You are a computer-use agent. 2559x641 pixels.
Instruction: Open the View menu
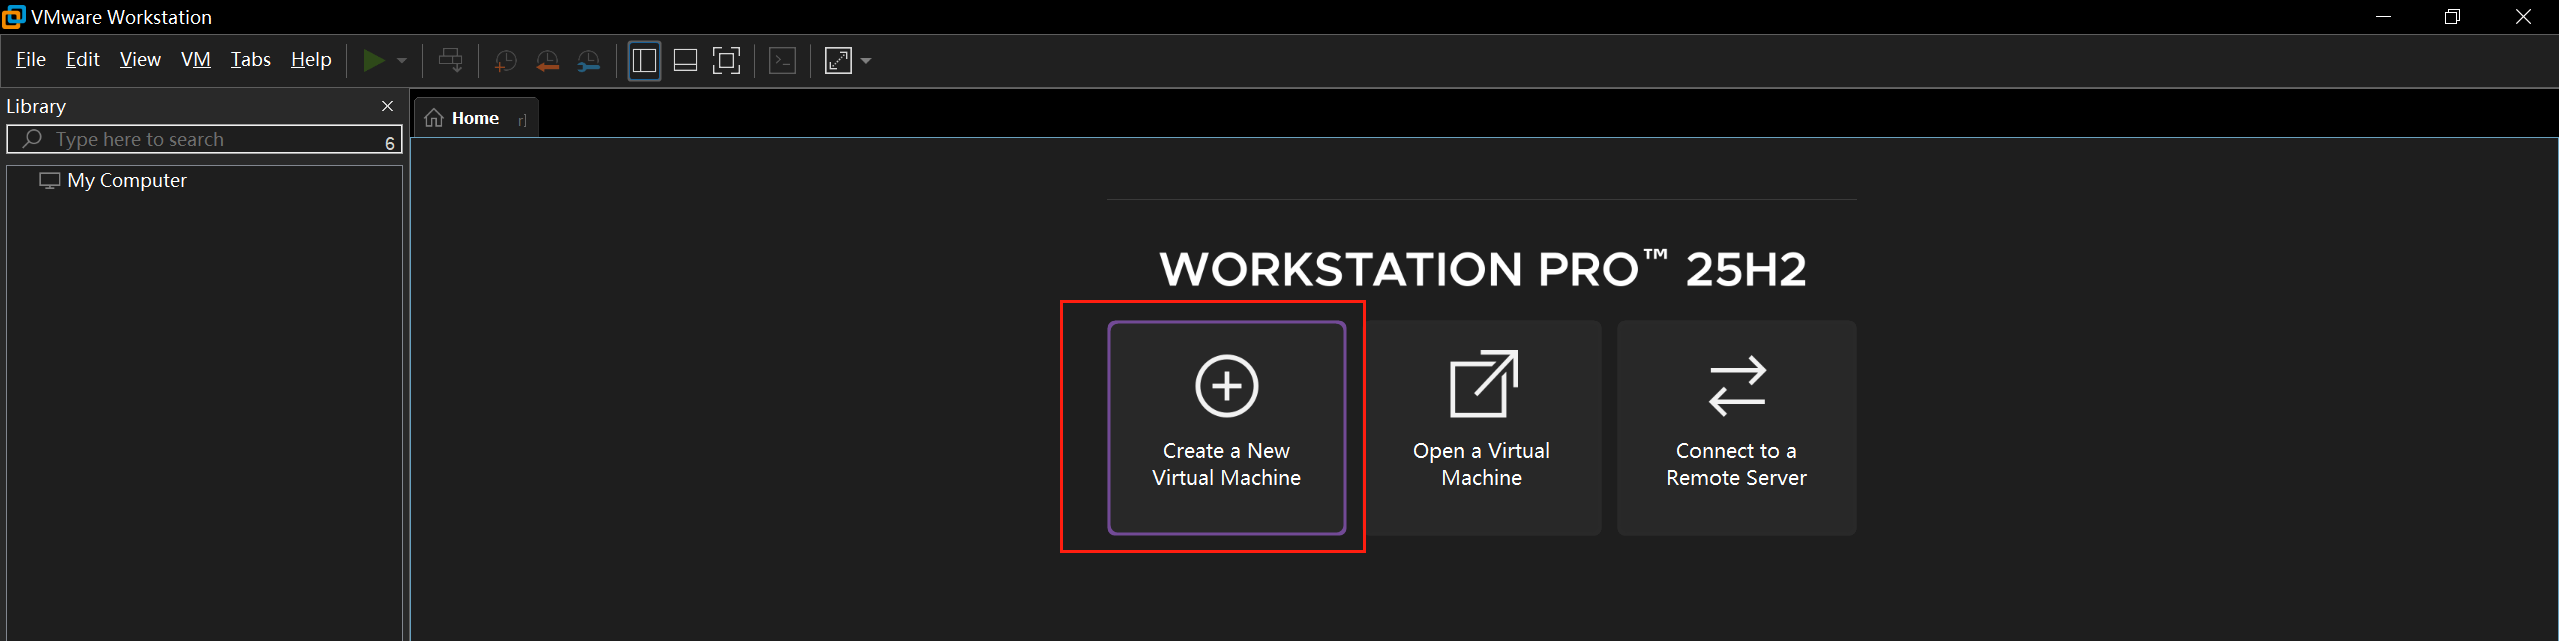(140, 60)
